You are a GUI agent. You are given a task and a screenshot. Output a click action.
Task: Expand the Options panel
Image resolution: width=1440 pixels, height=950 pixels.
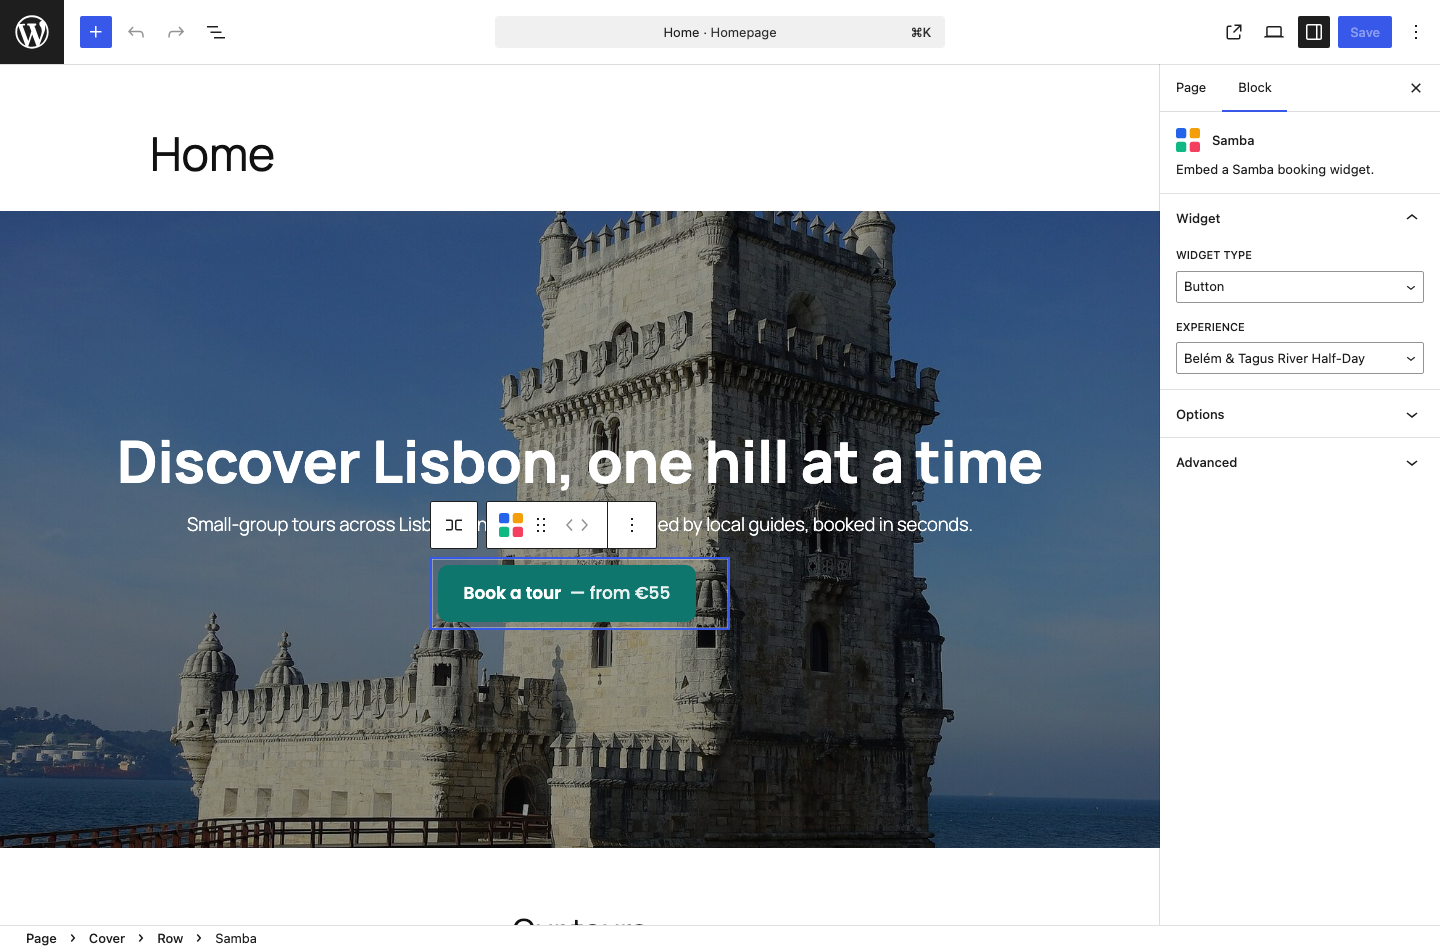tap(1300, 414)
